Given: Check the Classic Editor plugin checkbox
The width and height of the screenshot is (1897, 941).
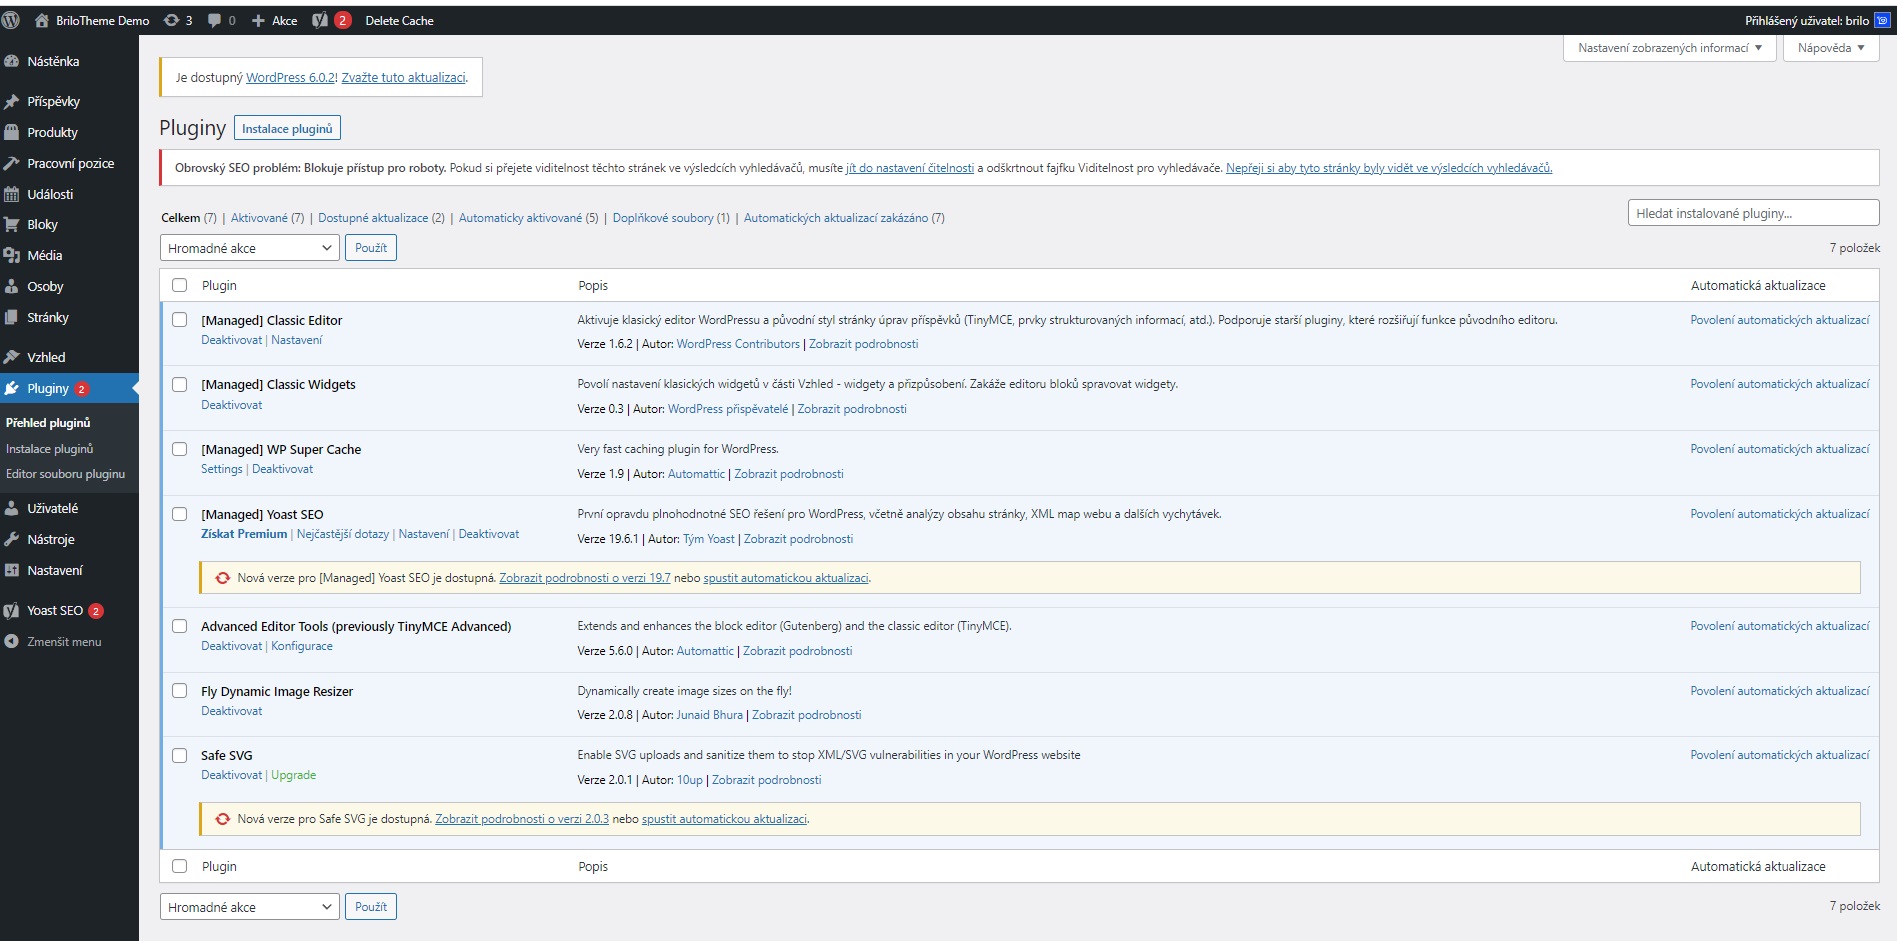Looking at the screenshot, I should (x=180, y=320).
